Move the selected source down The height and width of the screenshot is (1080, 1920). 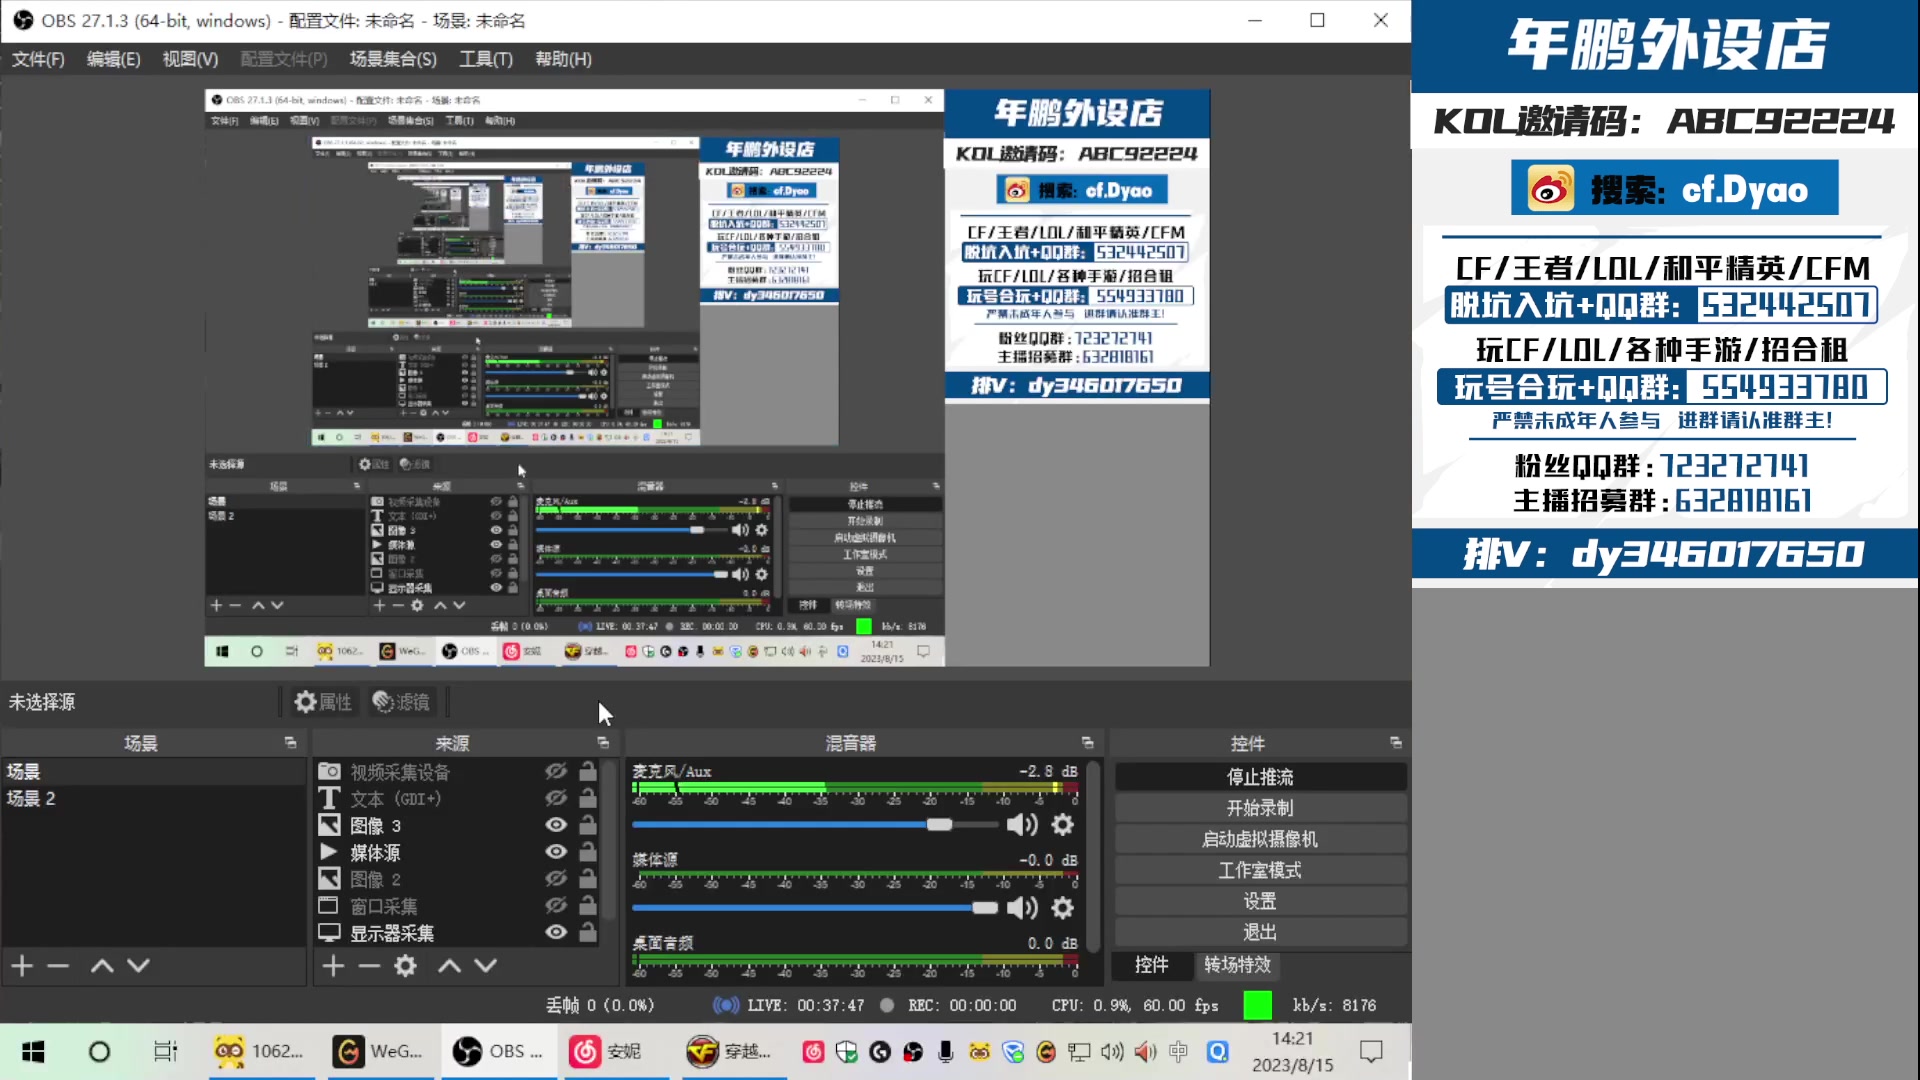(485, 965)
